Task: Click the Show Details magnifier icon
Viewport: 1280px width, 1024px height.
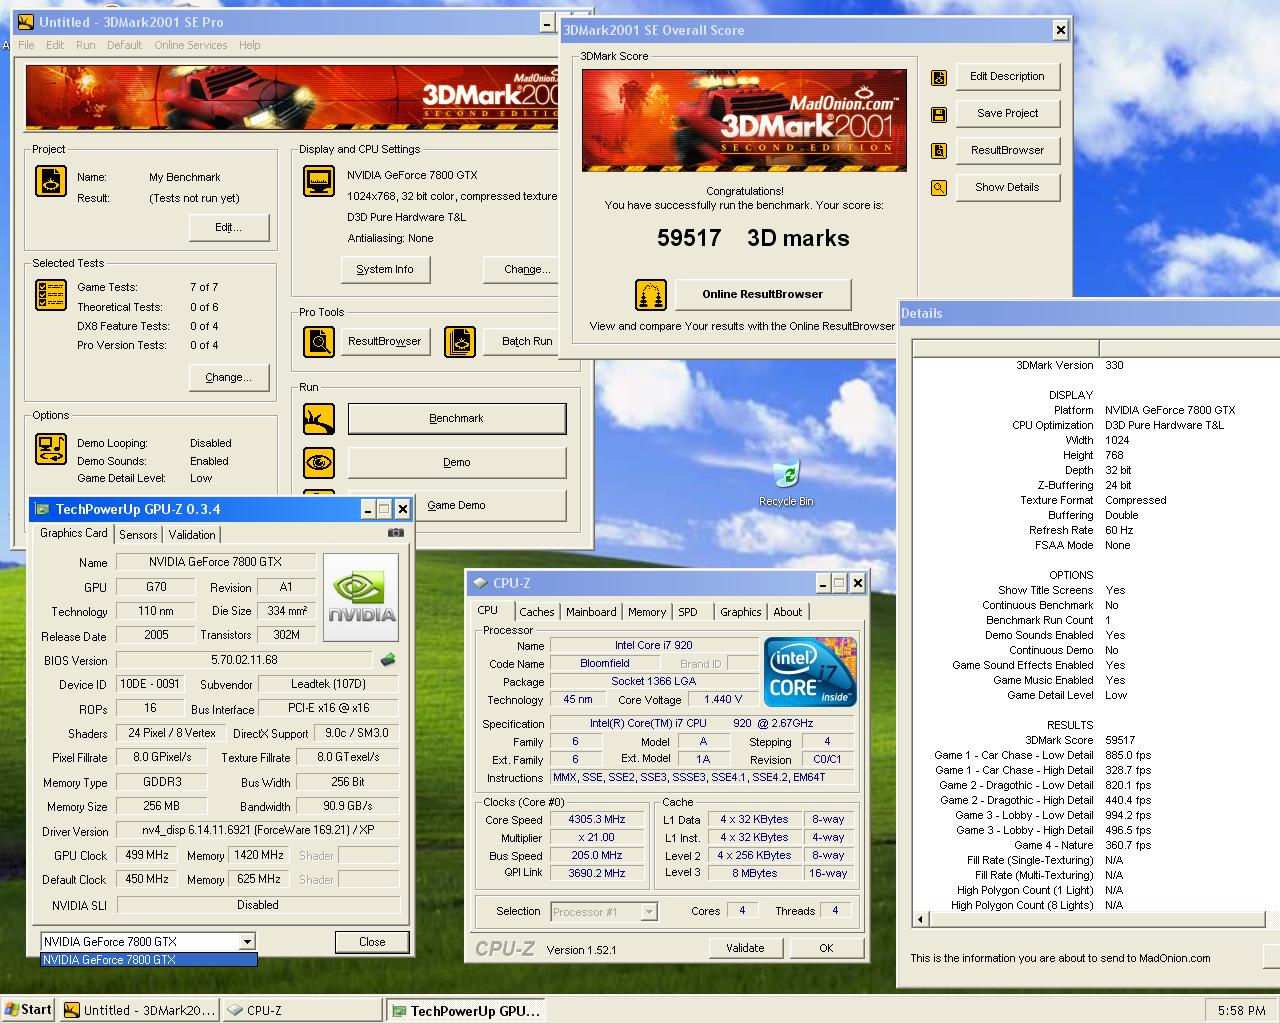Action: coord(938,187)
